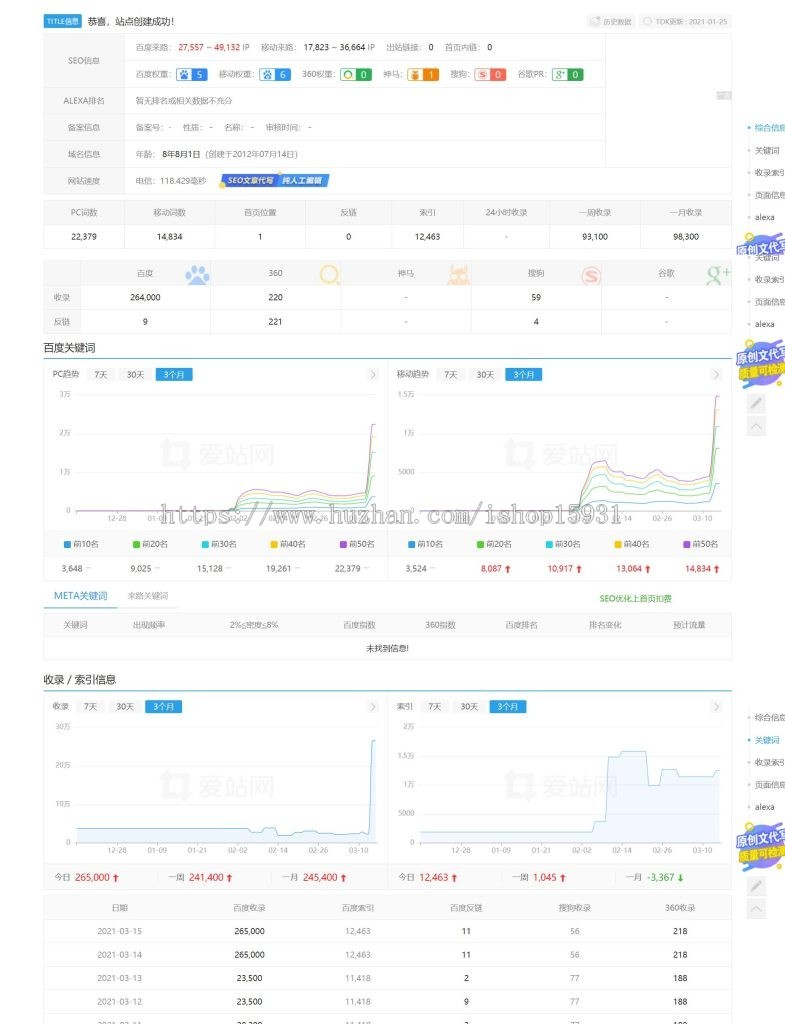The width and height of the screenshot is (785, 1024).
Task: Switch 移动趋势 chart to 7天
Action: [x=451, y=375]
